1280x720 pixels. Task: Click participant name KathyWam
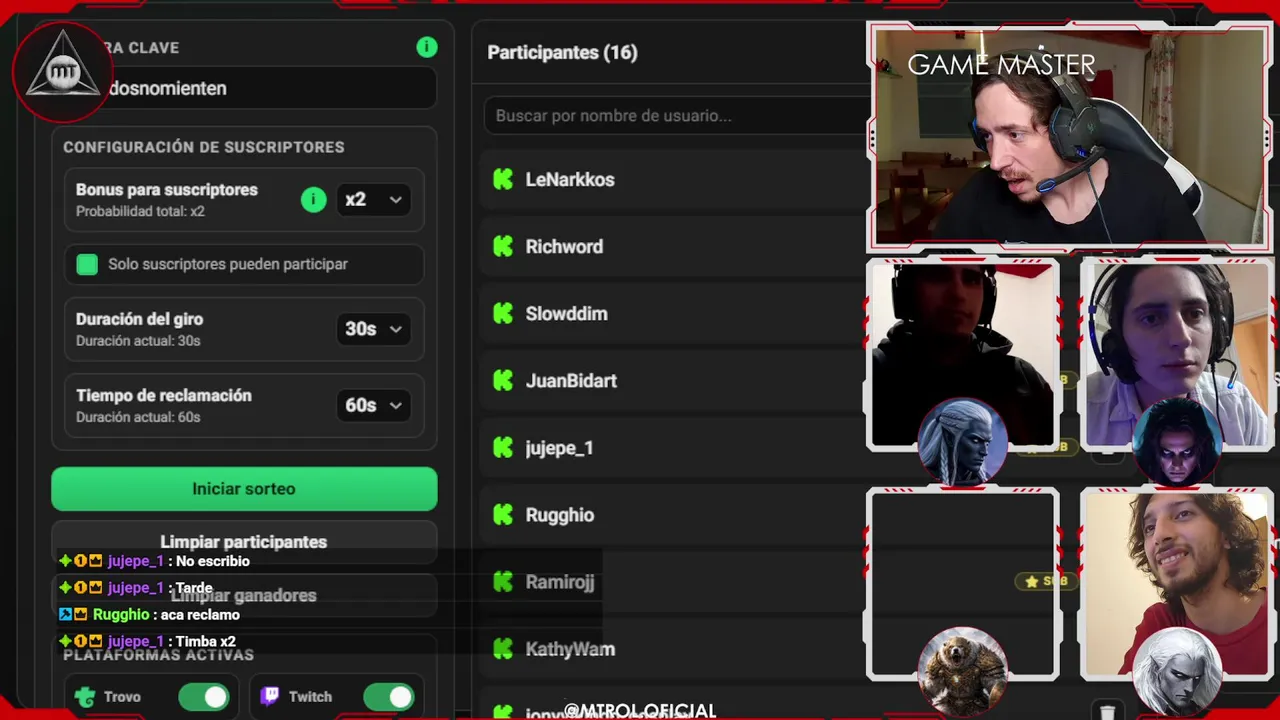[570, 649]
